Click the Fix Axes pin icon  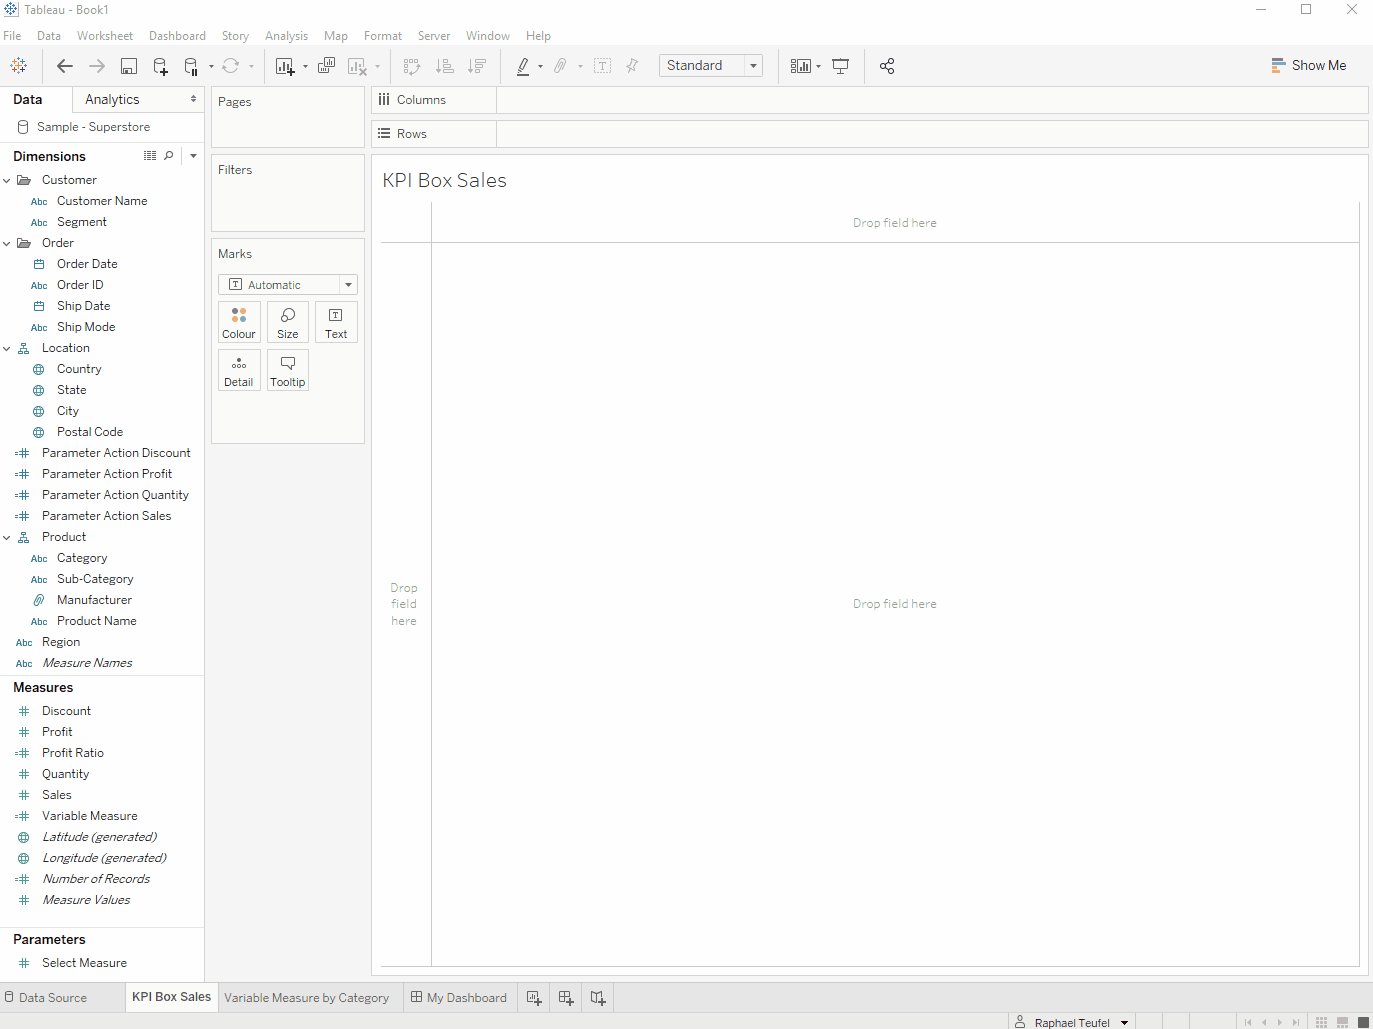[x=632, y=66]
